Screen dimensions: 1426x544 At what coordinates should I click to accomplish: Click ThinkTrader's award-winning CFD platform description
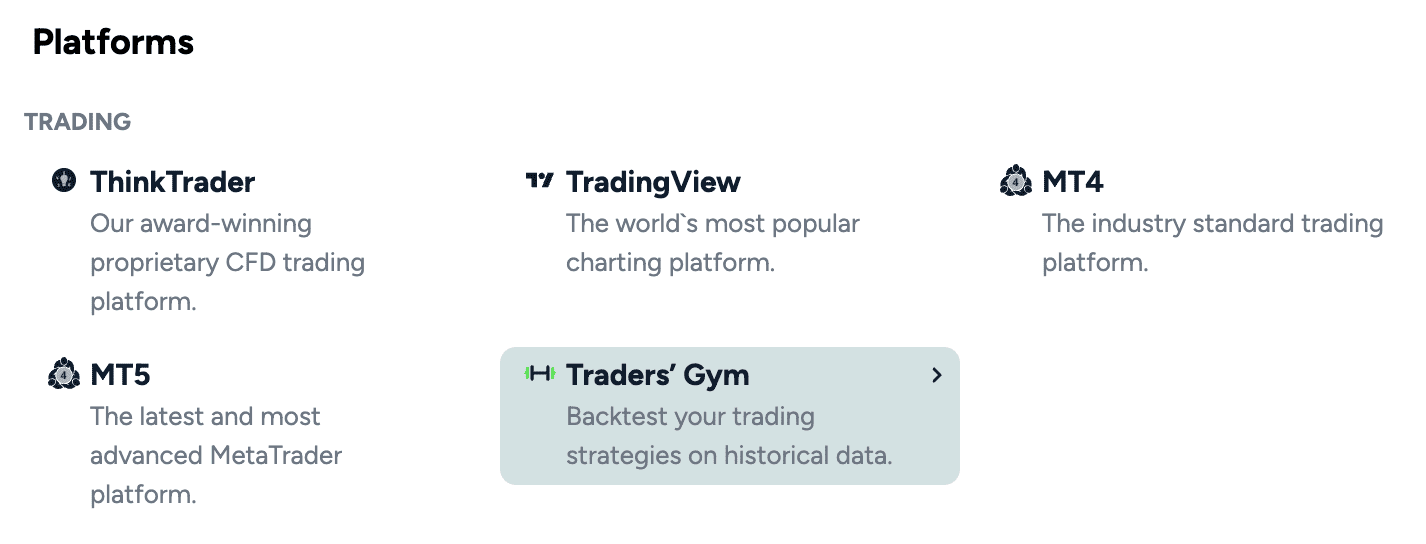(x=228, y=262)
